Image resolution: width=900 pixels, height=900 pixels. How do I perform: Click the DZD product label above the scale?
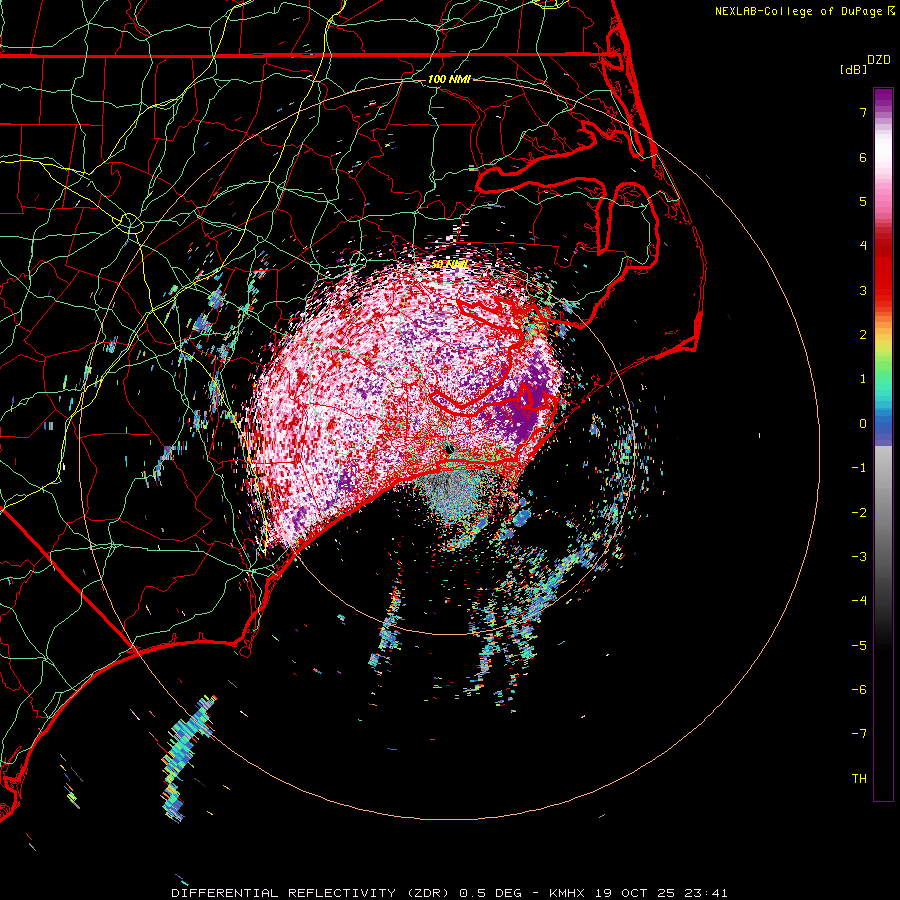coord(879,60)
